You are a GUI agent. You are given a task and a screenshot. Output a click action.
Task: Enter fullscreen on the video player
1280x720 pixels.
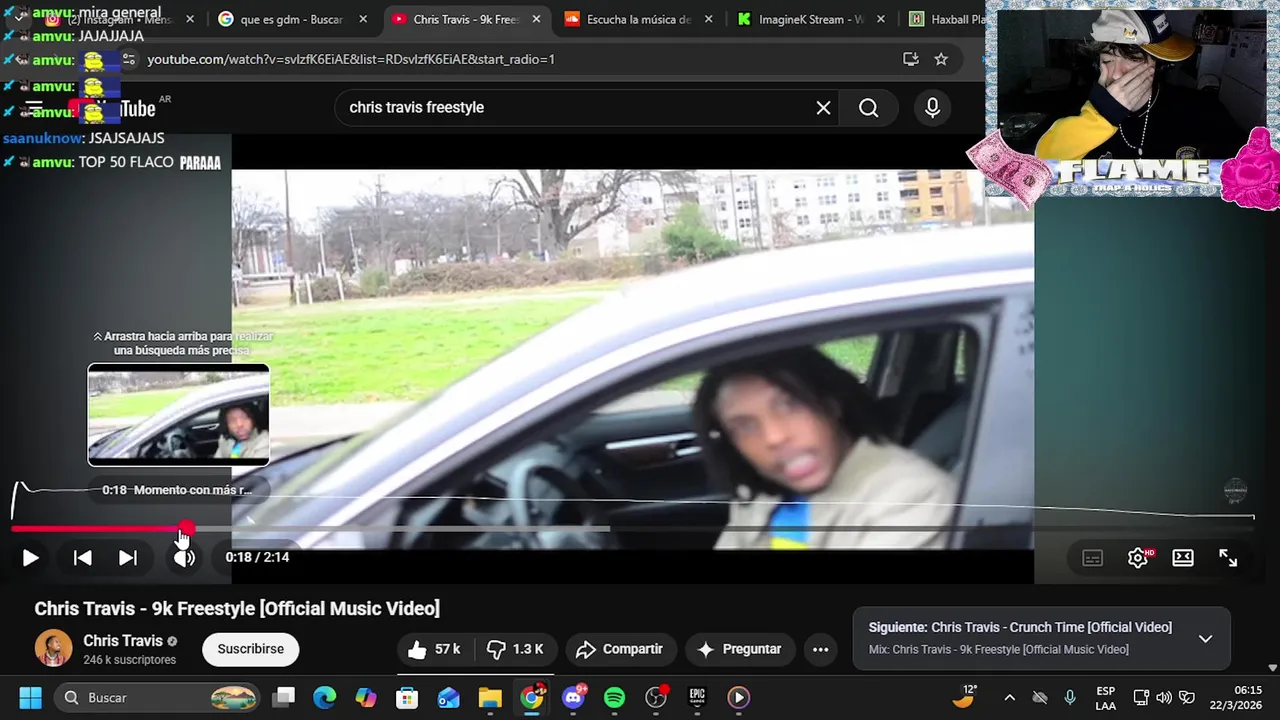point(1228,558)
